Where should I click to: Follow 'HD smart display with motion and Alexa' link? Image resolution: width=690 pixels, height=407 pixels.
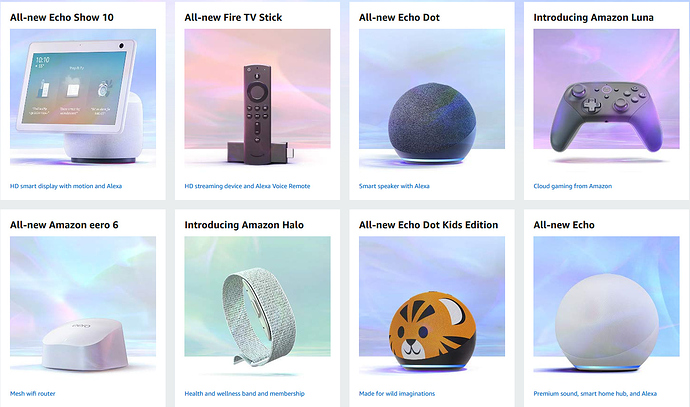click(66, 186)
